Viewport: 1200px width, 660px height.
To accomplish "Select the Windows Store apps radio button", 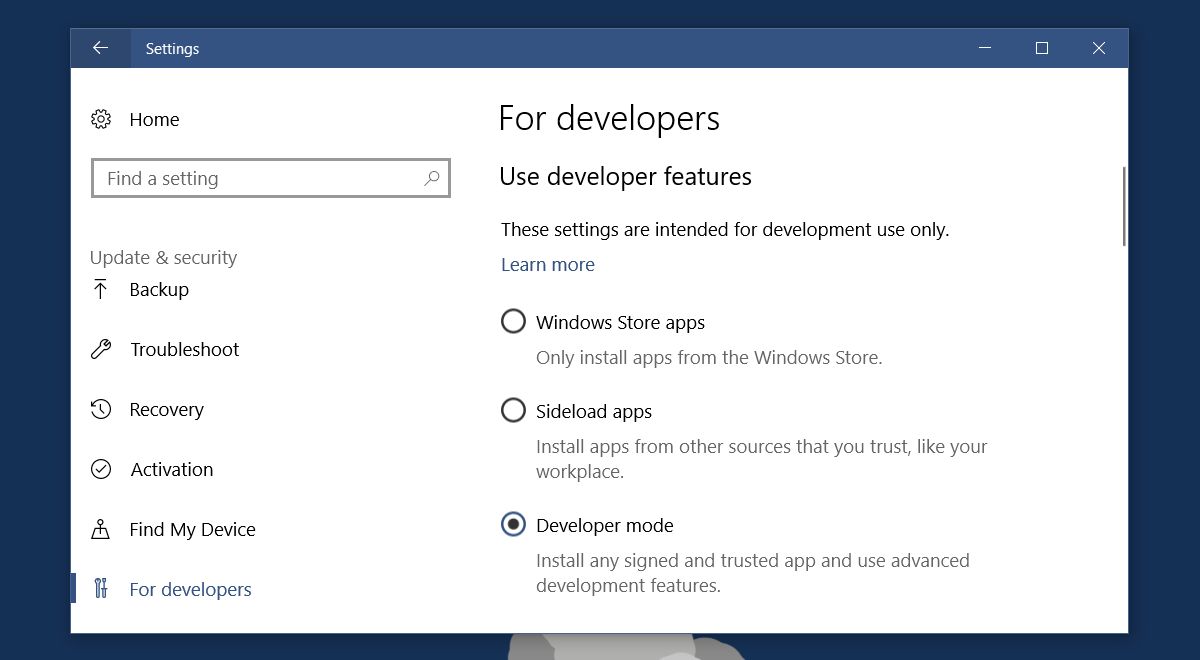I will (513, 322).
